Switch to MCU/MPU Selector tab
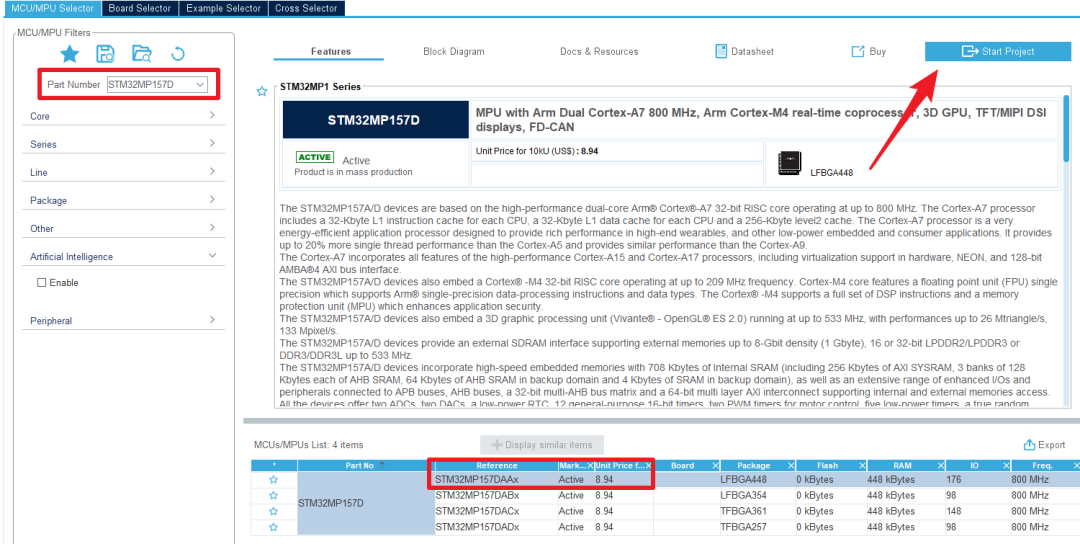The height and width of the screenshot is (544, 1080). 51,8
